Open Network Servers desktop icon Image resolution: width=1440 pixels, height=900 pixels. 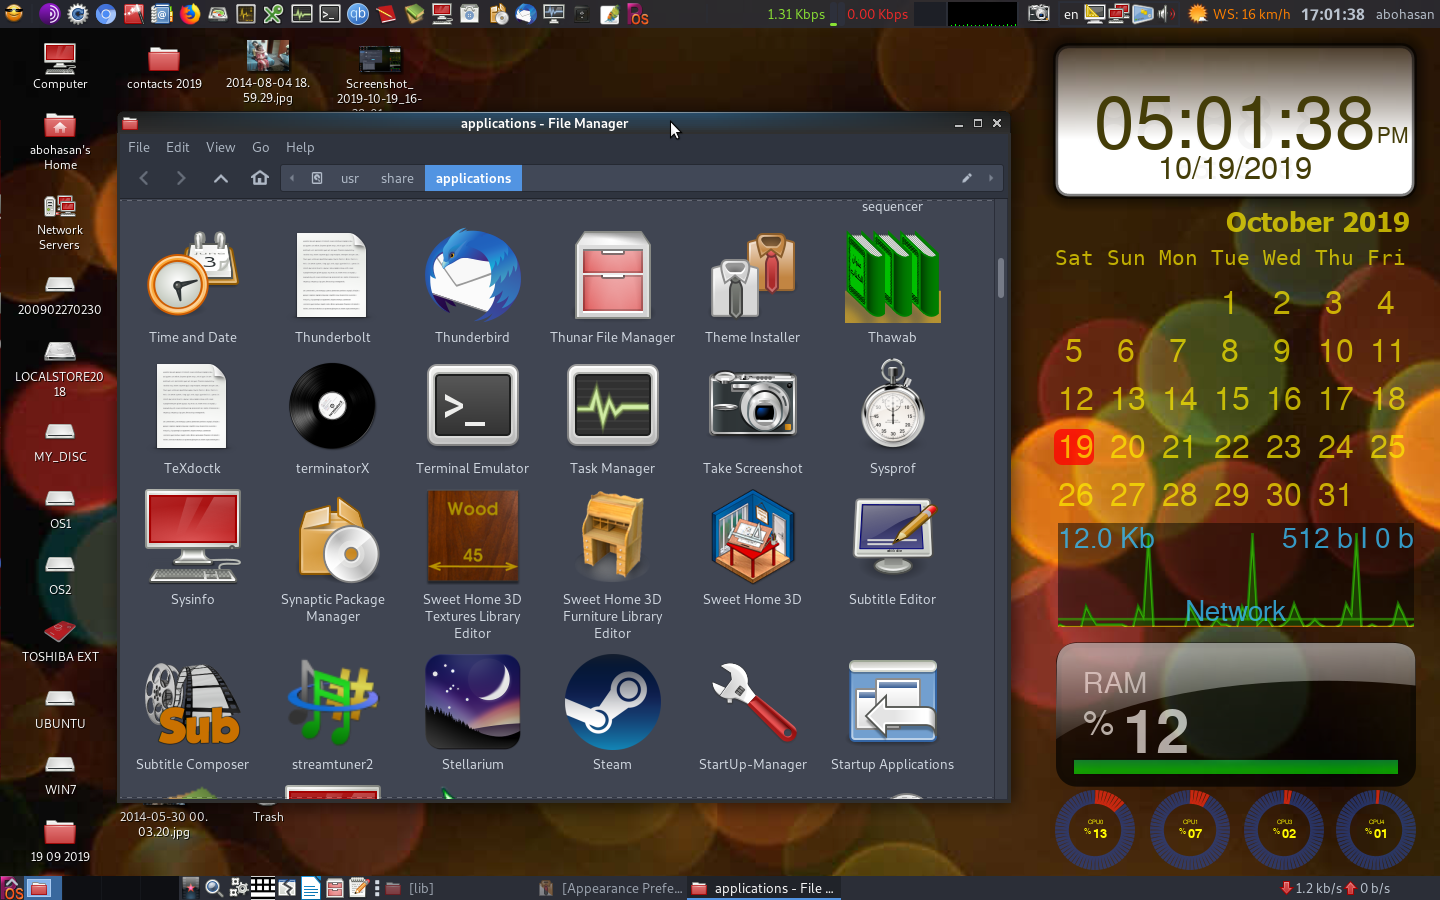[60, 206]
